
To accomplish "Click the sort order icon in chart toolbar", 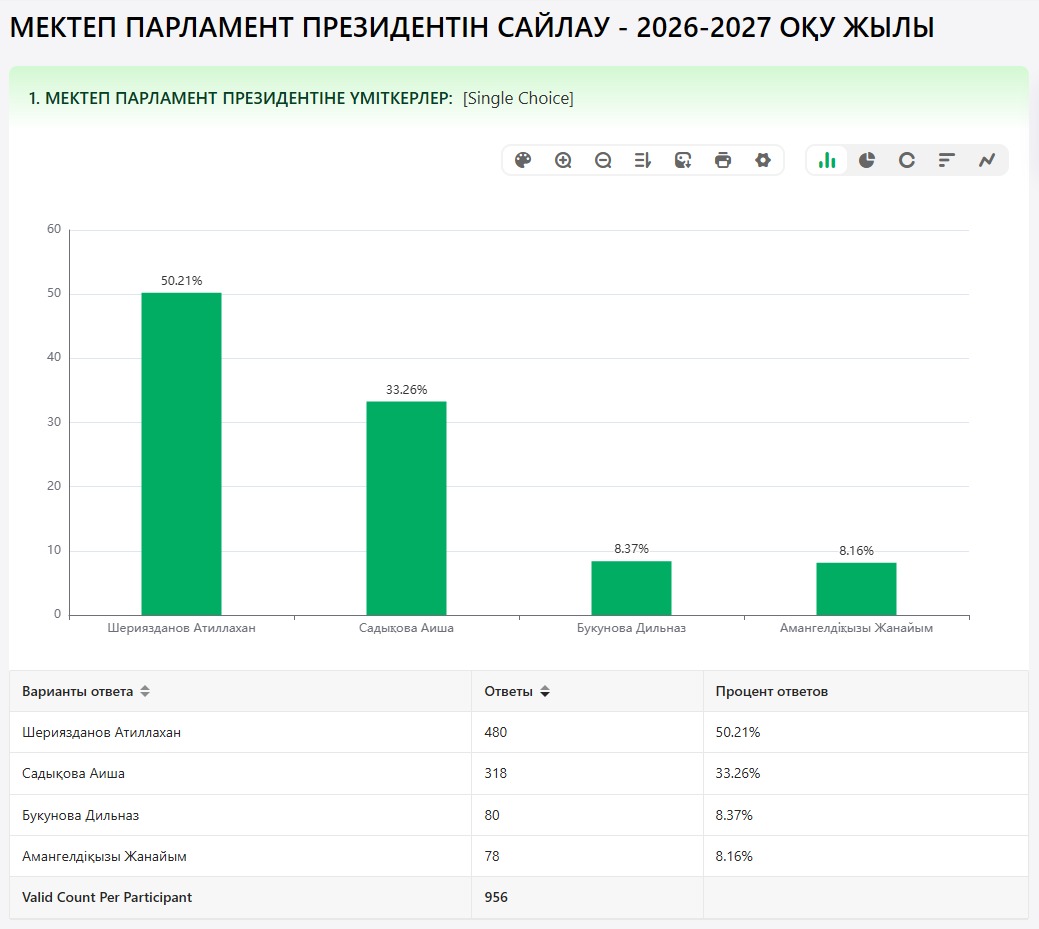I will tap(643, 160).
